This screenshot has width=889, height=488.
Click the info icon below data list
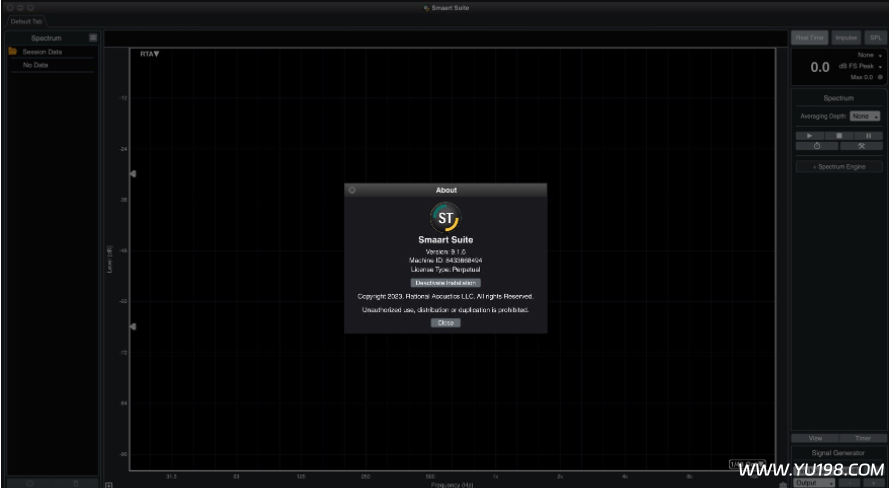(29, 483)
